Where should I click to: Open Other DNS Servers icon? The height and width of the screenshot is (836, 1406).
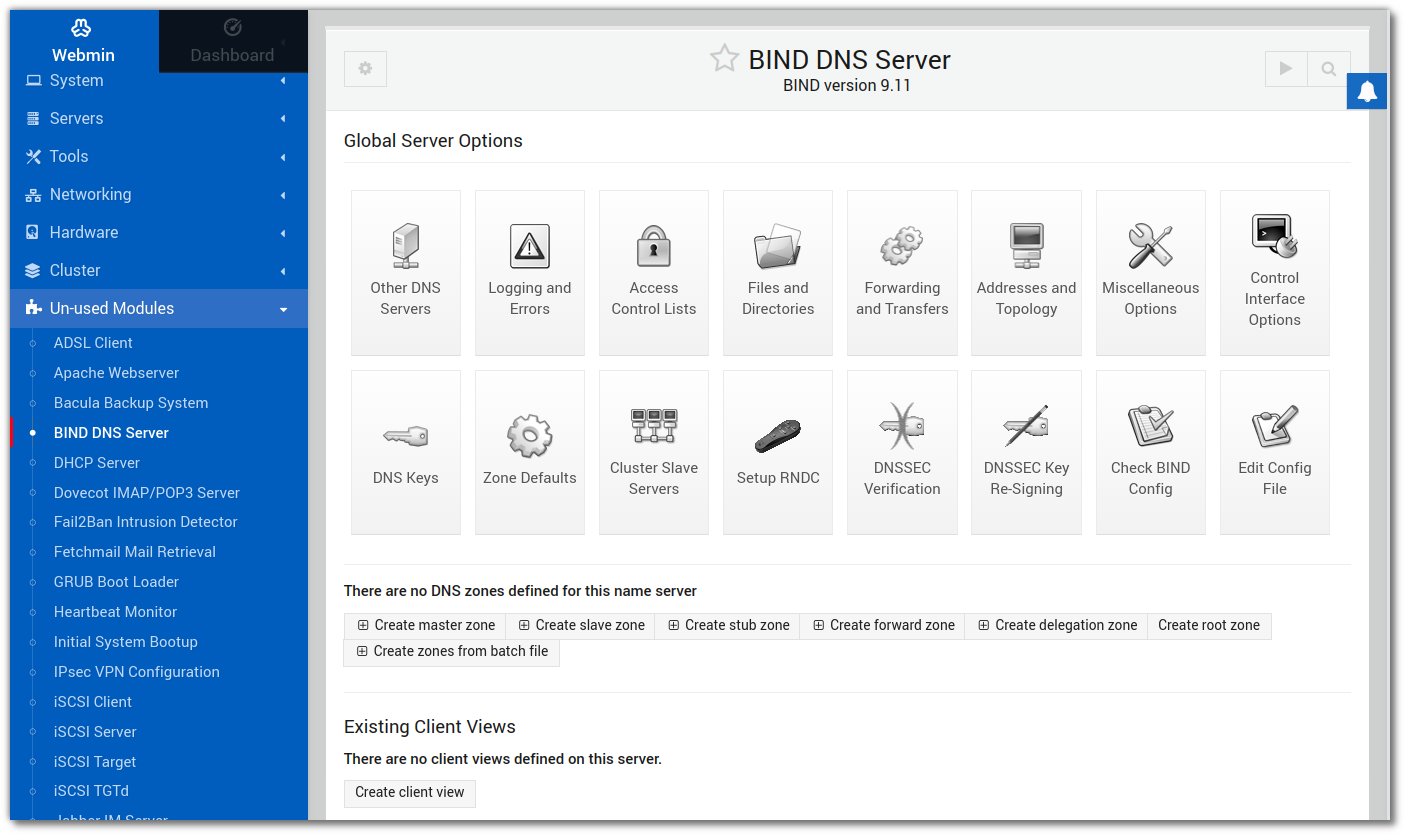click(x=405, y=272)
